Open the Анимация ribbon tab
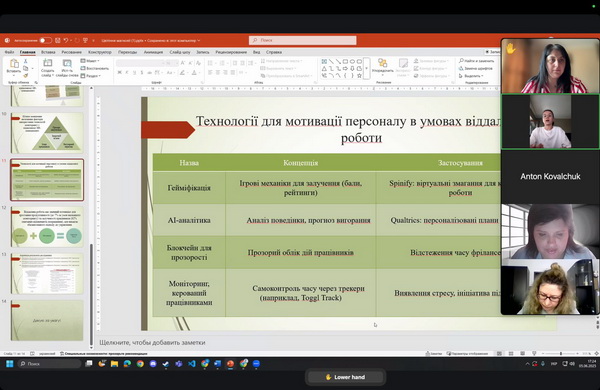Screen dimensions: 600x390 click(153, 52)
